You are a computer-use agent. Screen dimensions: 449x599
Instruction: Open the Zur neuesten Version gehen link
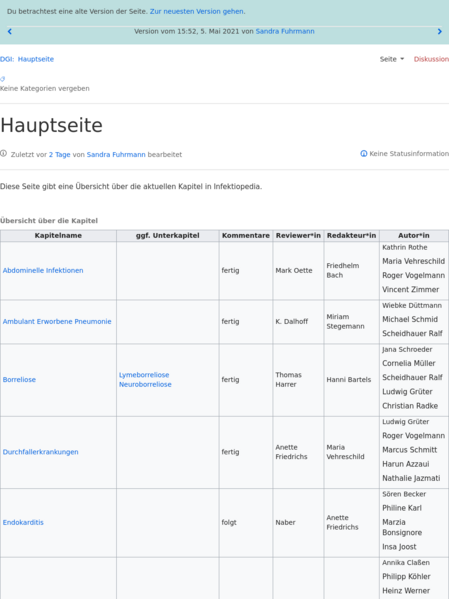click(x=196, y=11)
